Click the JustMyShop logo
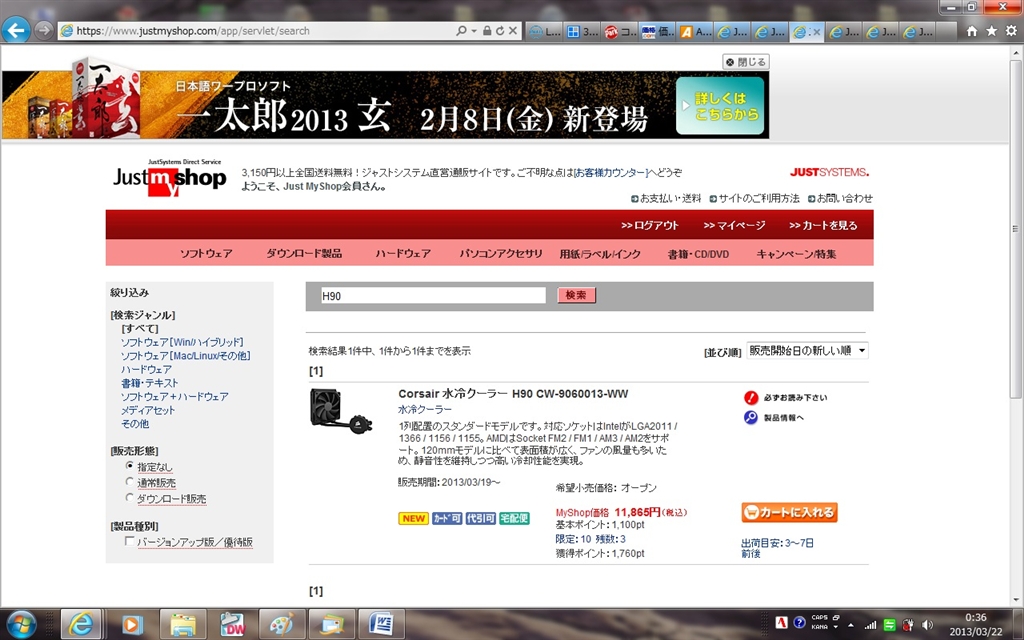Screen dimensions: 1024x640 (x=169, y=177)
